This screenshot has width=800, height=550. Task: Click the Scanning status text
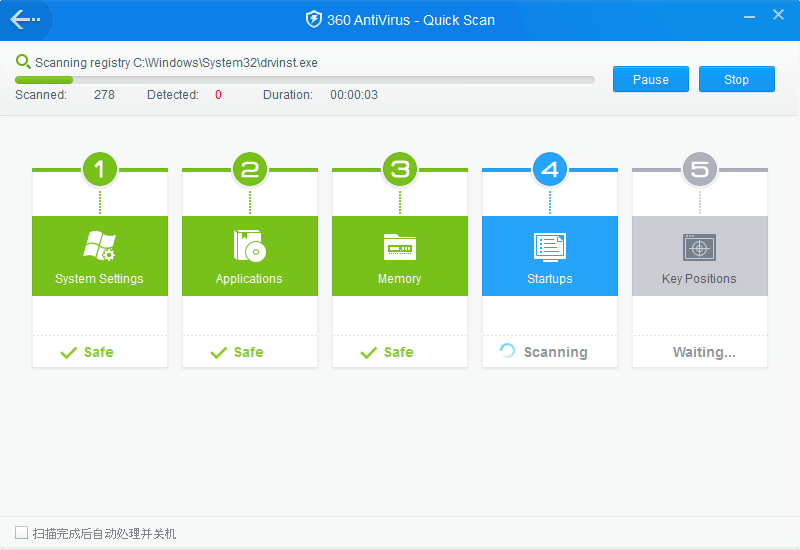[x=556, y=352]
